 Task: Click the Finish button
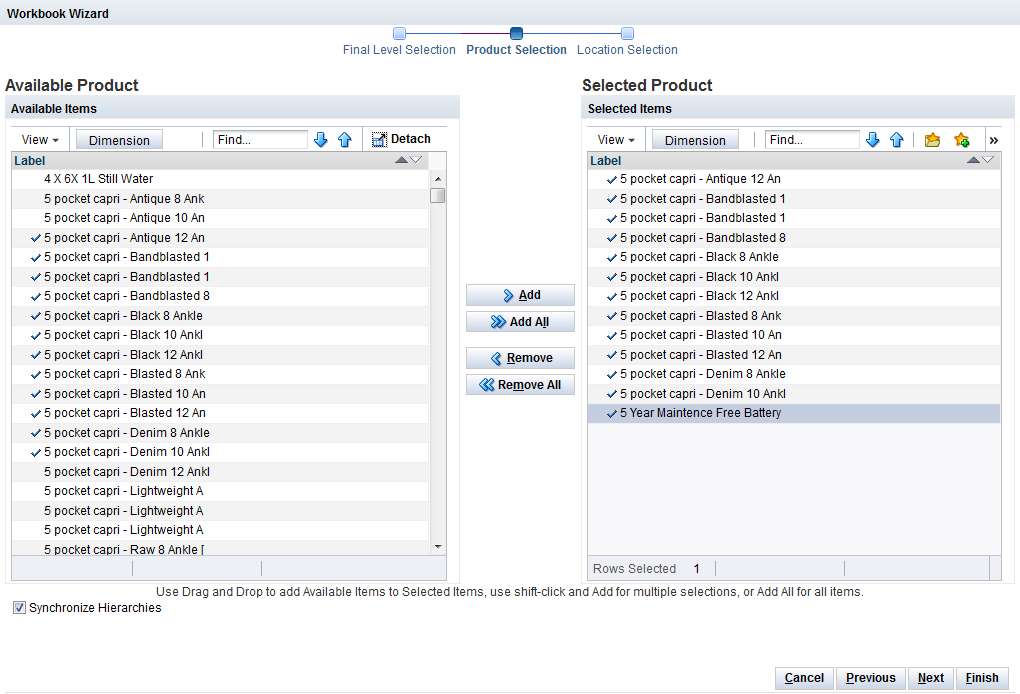pos(982,678)
